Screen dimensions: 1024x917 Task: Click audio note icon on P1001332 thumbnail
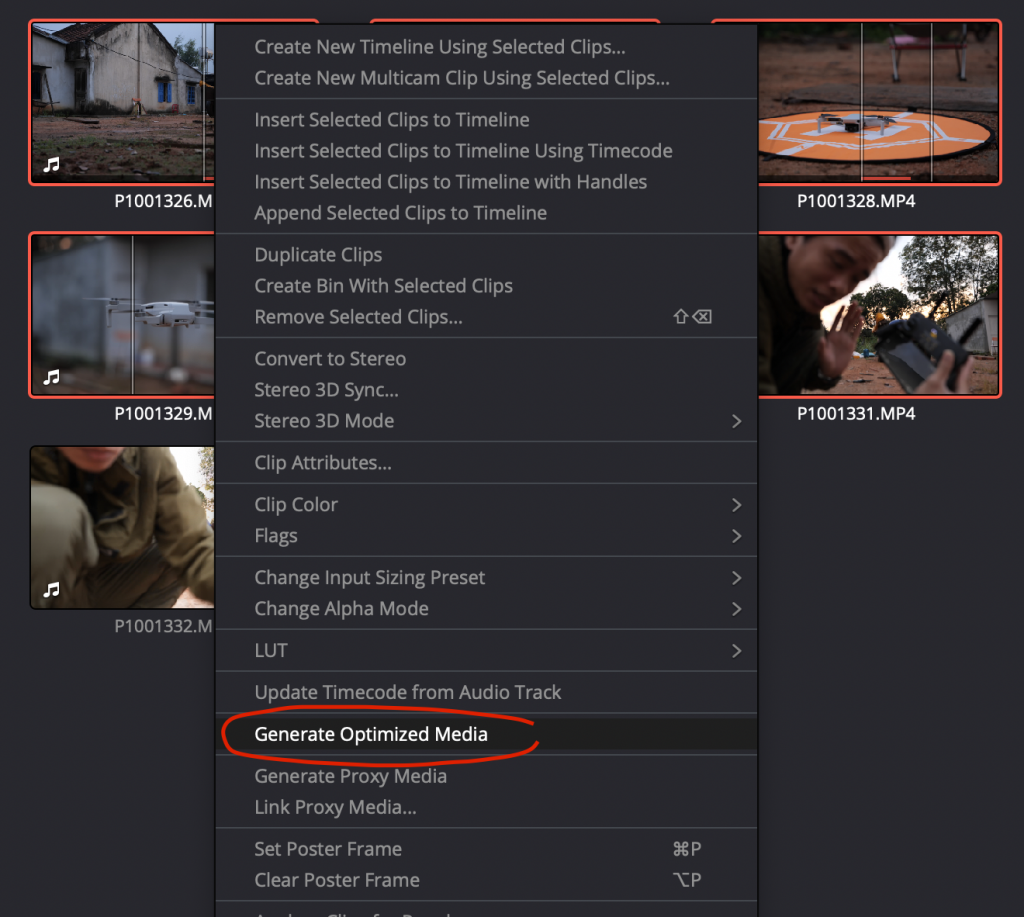click(x=52, y=590)
